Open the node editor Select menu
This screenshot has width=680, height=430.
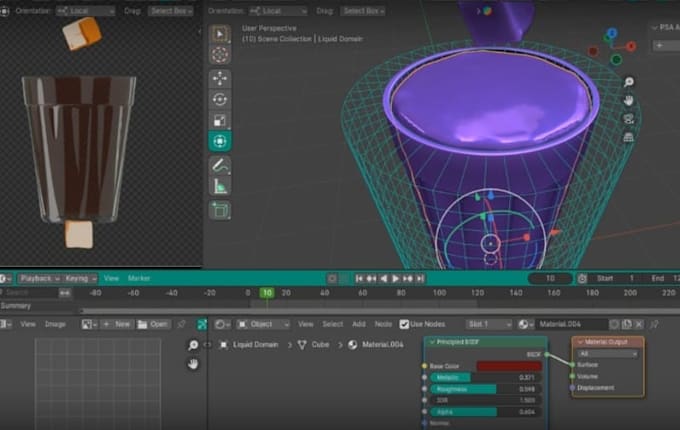click(333, 324)
